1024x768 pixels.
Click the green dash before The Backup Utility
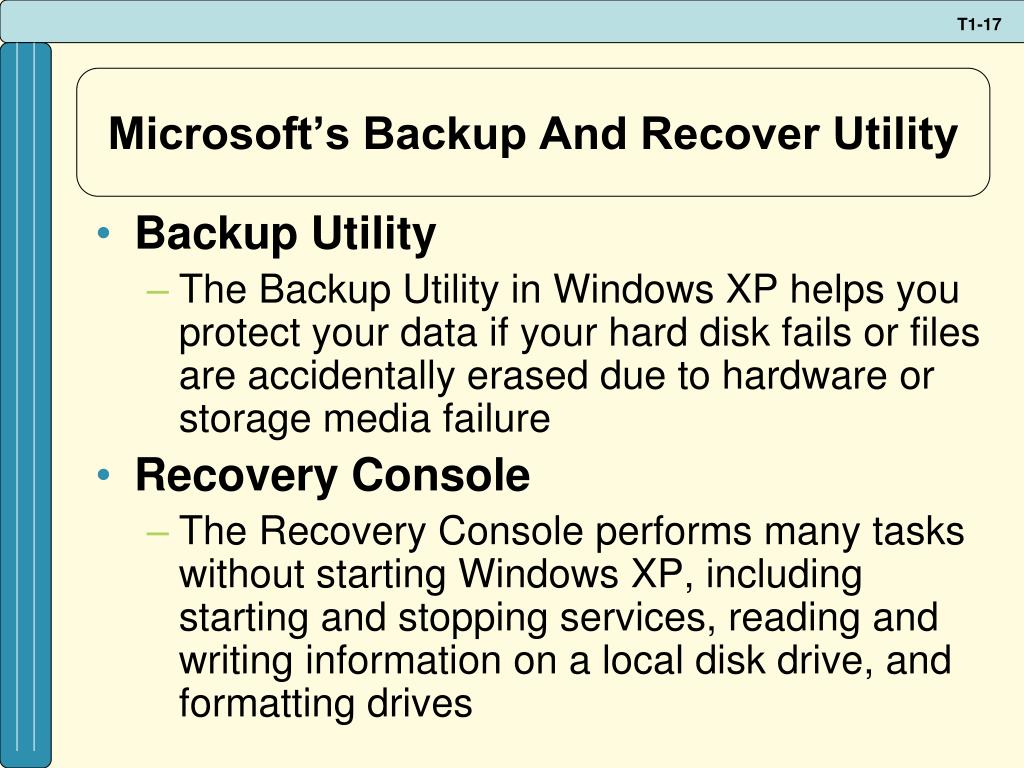pyautogui.click(x=158, y=291)
